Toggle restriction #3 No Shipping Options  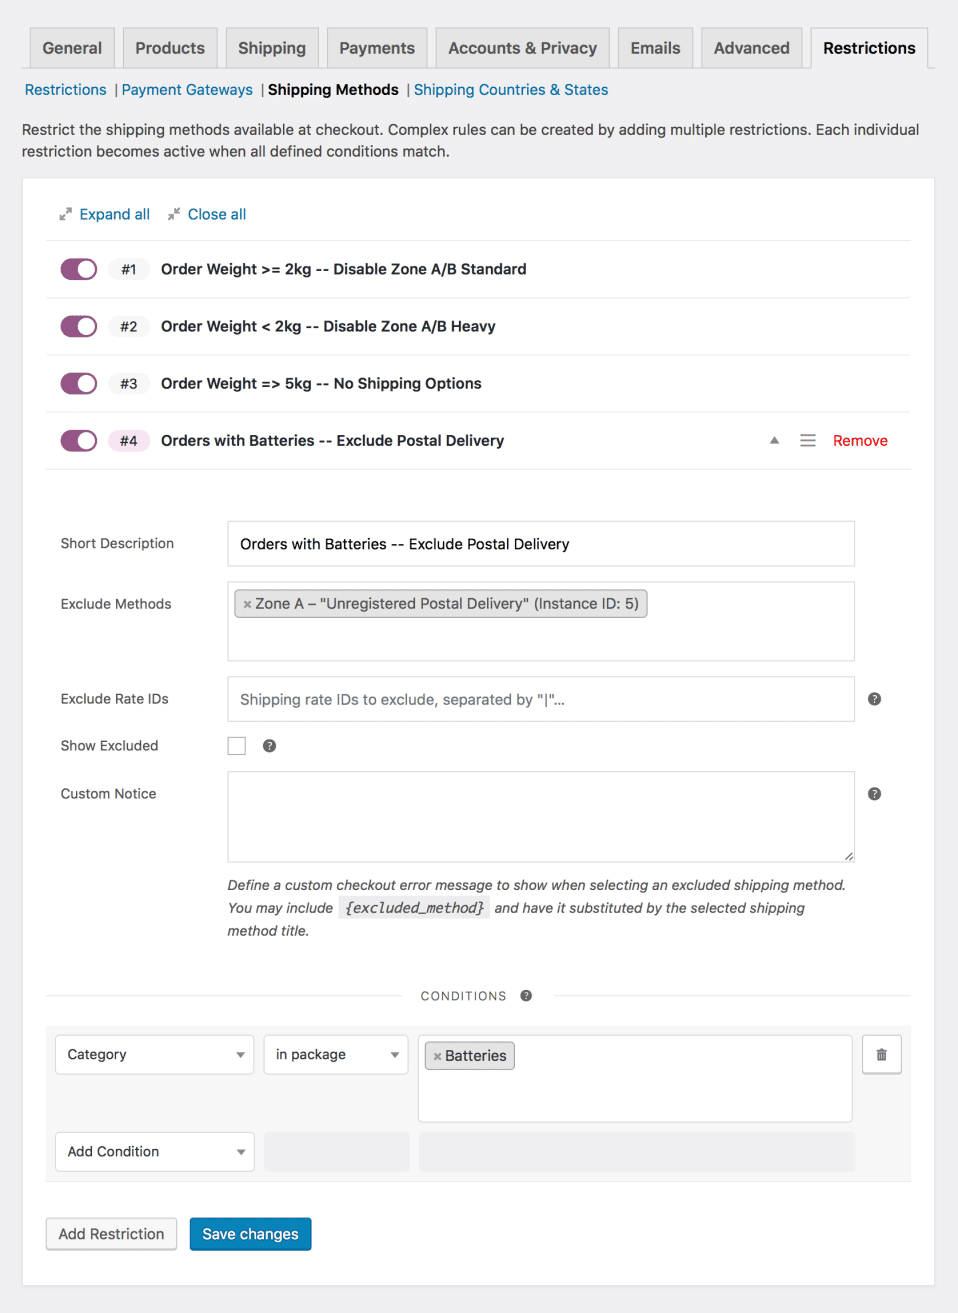pyautogui.click(x=79, y=383)
